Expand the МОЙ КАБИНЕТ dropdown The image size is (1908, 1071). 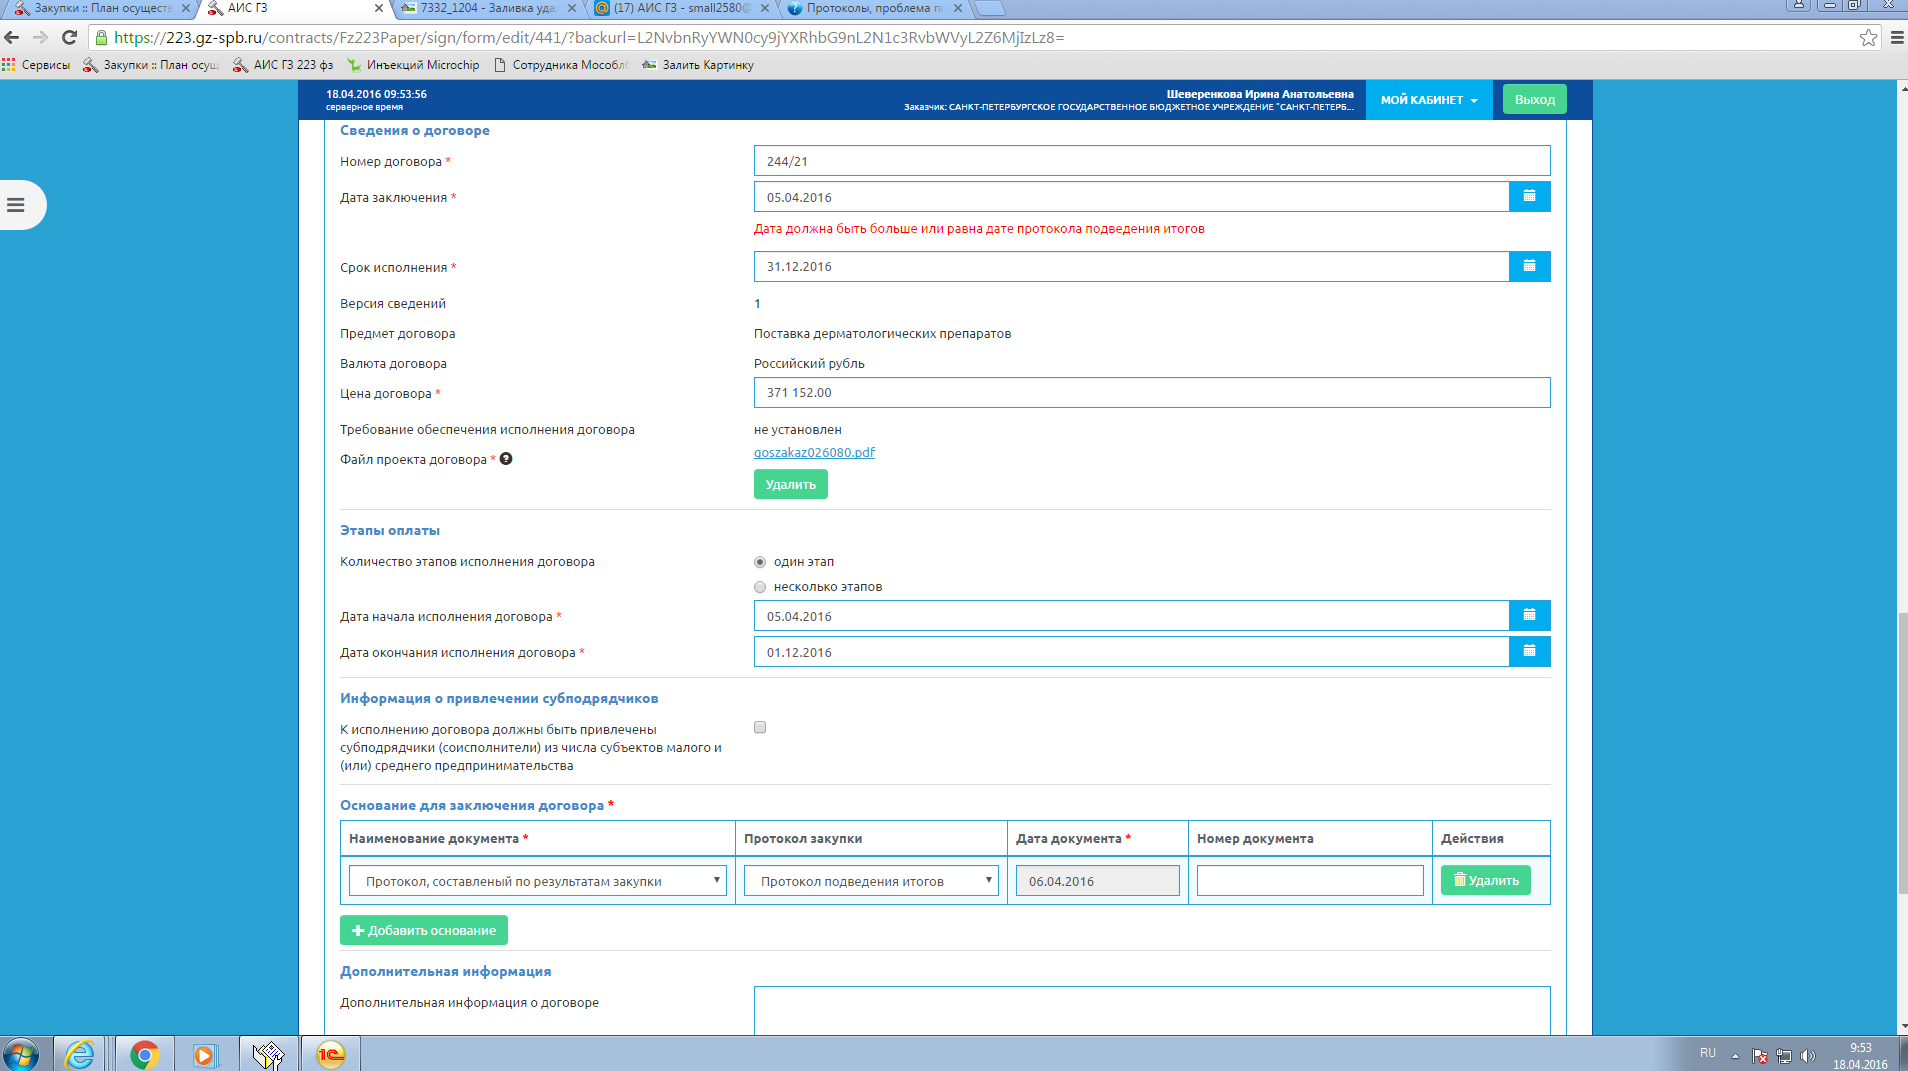(x=1429, y=100)
